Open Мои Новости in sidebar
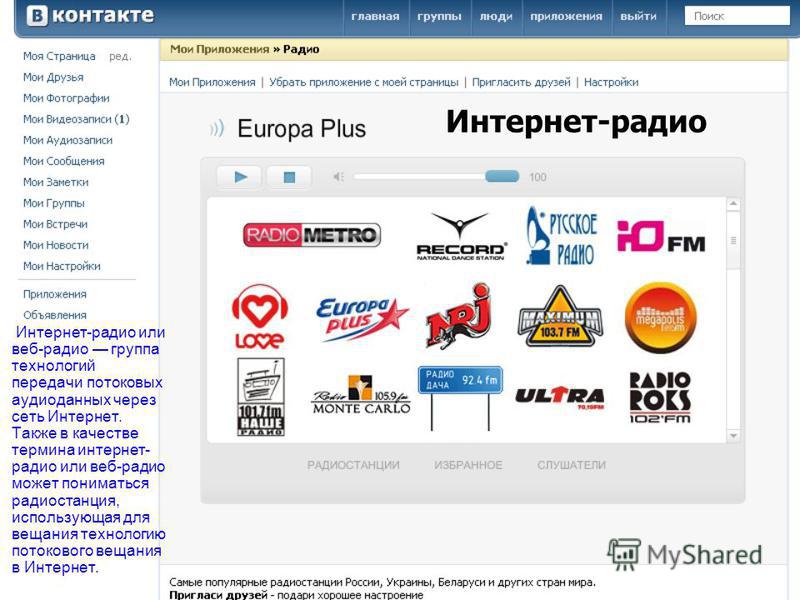 56,245
